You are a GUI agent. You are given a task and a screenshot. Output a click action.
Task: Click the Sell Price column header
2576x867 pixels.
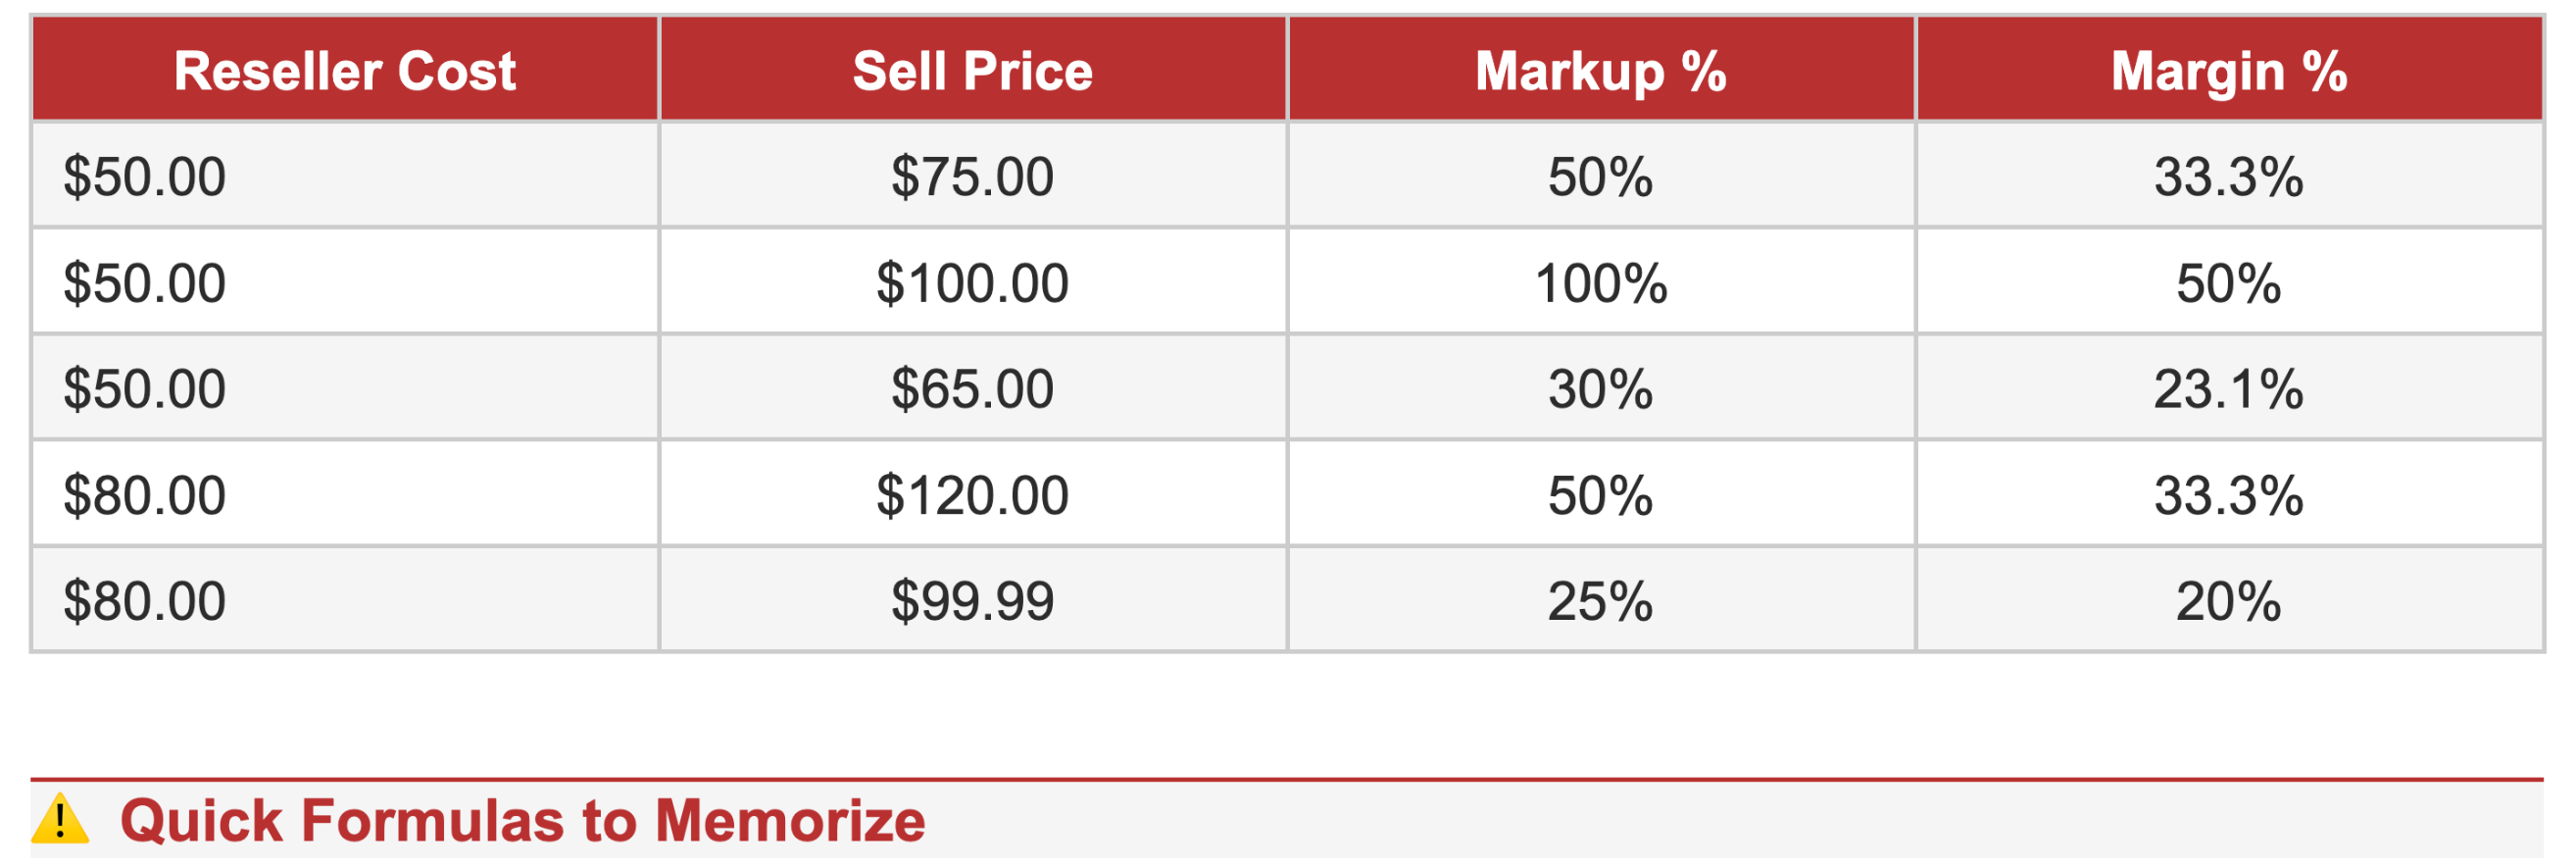point(972,71)
